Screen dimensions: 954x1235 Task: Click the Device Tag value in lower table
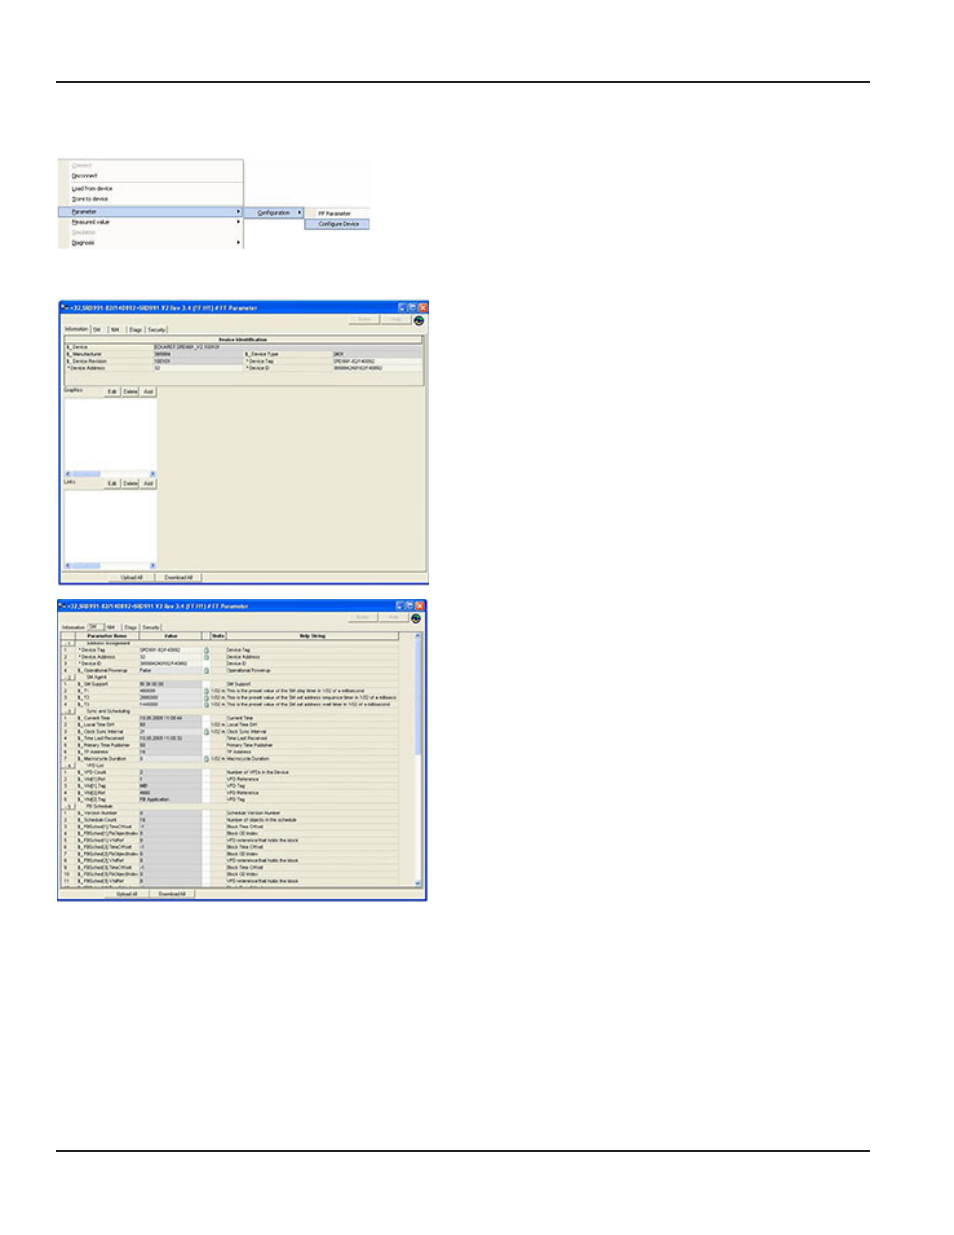170,650
